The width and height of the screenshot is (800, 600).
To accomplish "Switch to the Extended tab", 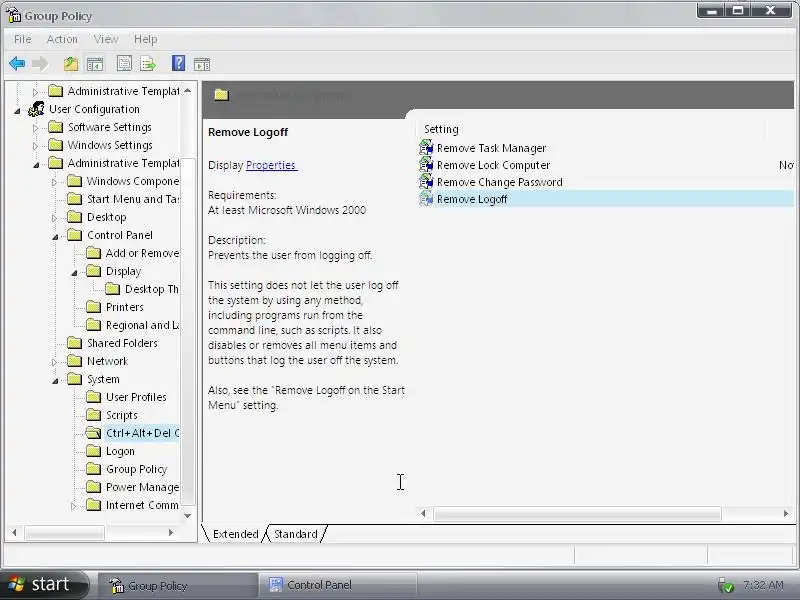I will (235, 534).
